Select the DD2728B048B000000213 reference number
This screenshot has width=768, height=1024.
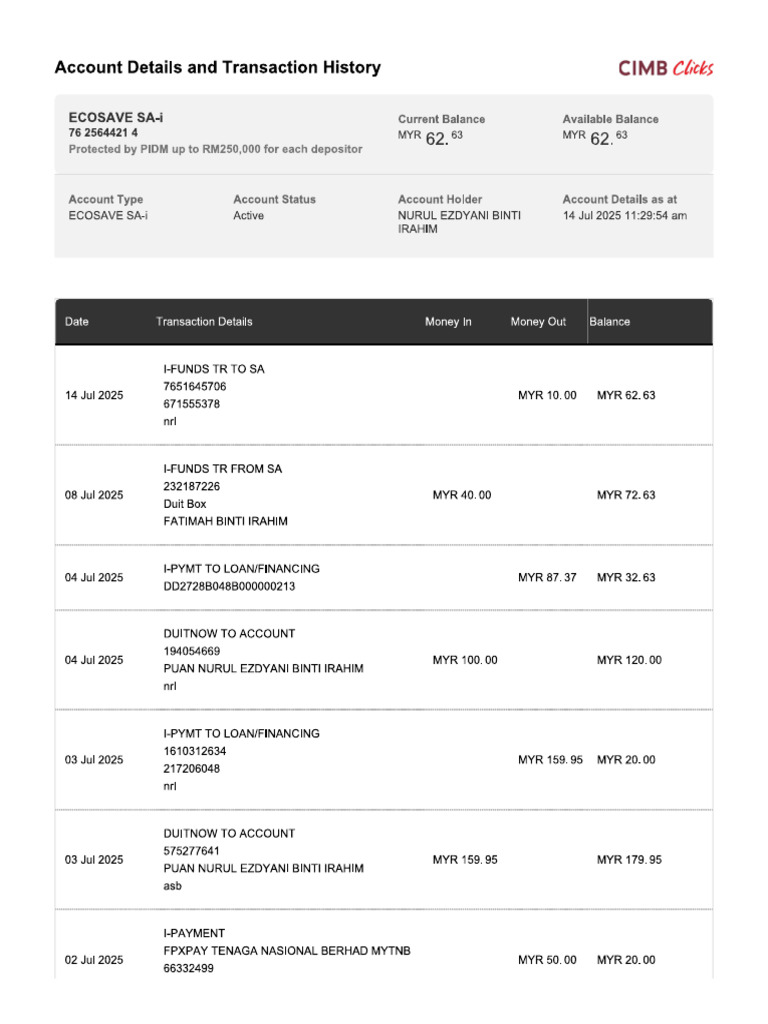(x=229, y=586)
